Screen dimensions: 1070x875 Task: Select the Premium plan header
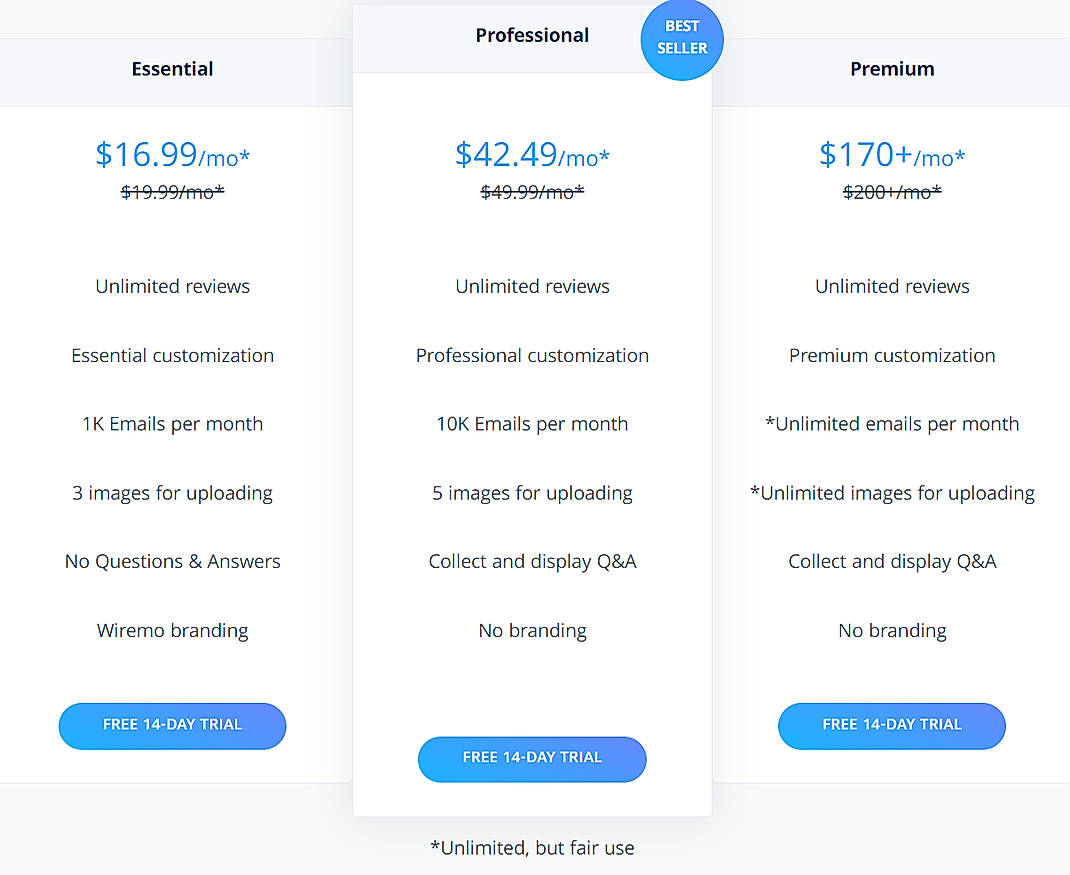click(892, 69)
